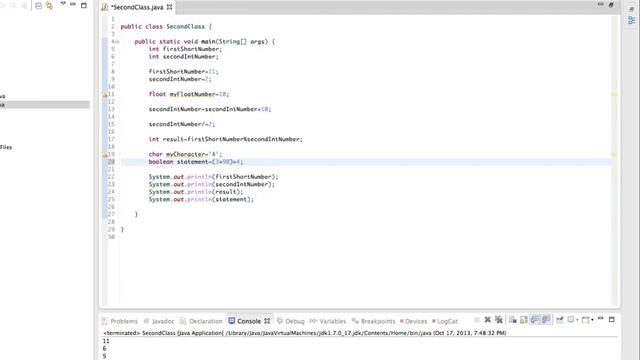
Task: Switch to the LogCat tab
Action: pos(445,321)
